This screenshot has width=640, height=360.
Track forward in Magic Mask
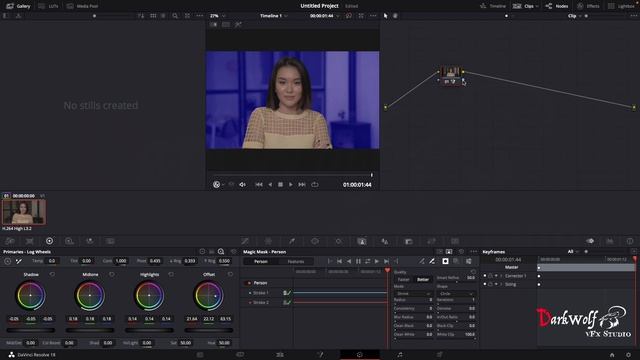(x=377, y=261)
